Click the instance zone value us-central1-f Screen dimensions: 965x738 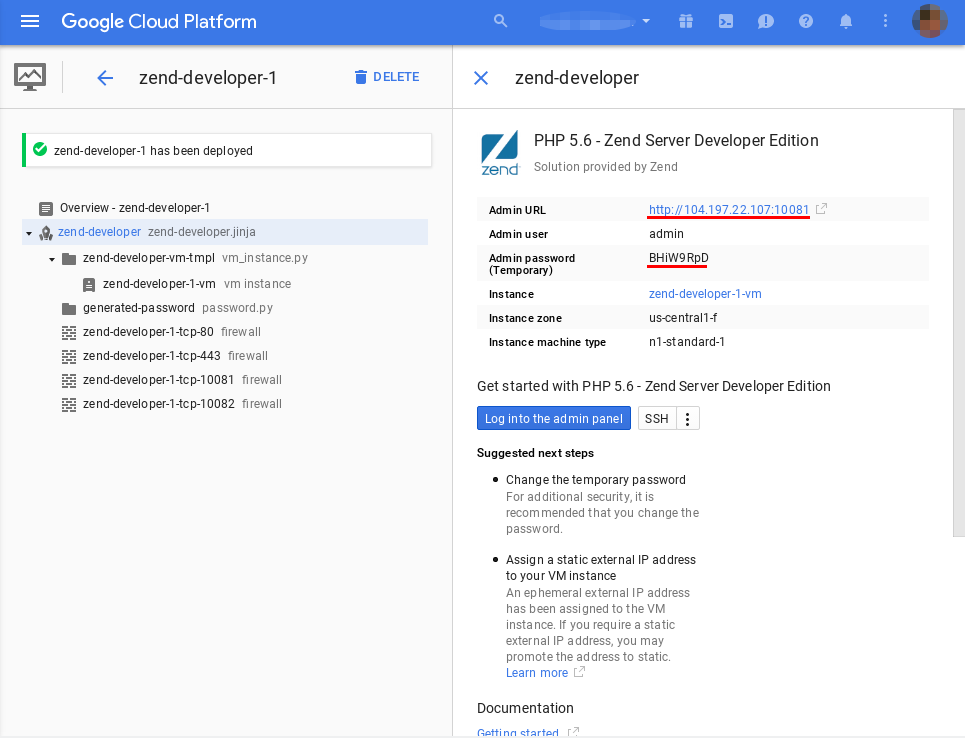[x=683, y=318]
